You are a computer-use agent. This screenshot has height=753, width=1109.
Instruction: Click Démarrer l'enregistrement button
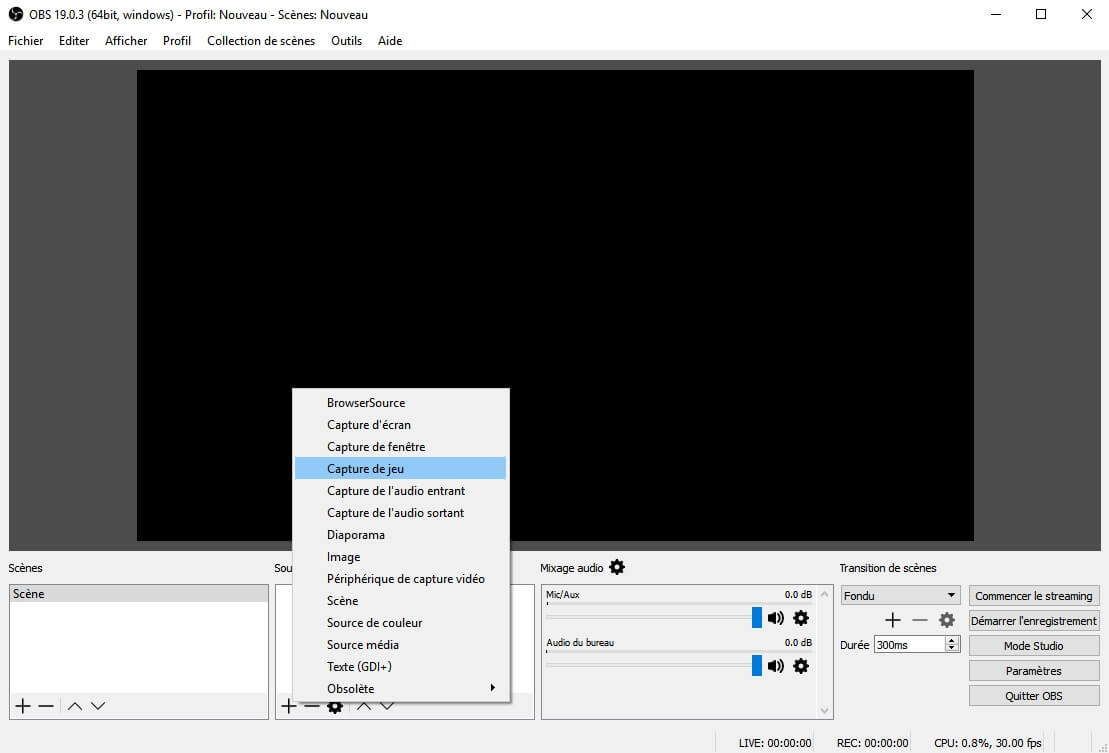click(x=1033, y=620)
